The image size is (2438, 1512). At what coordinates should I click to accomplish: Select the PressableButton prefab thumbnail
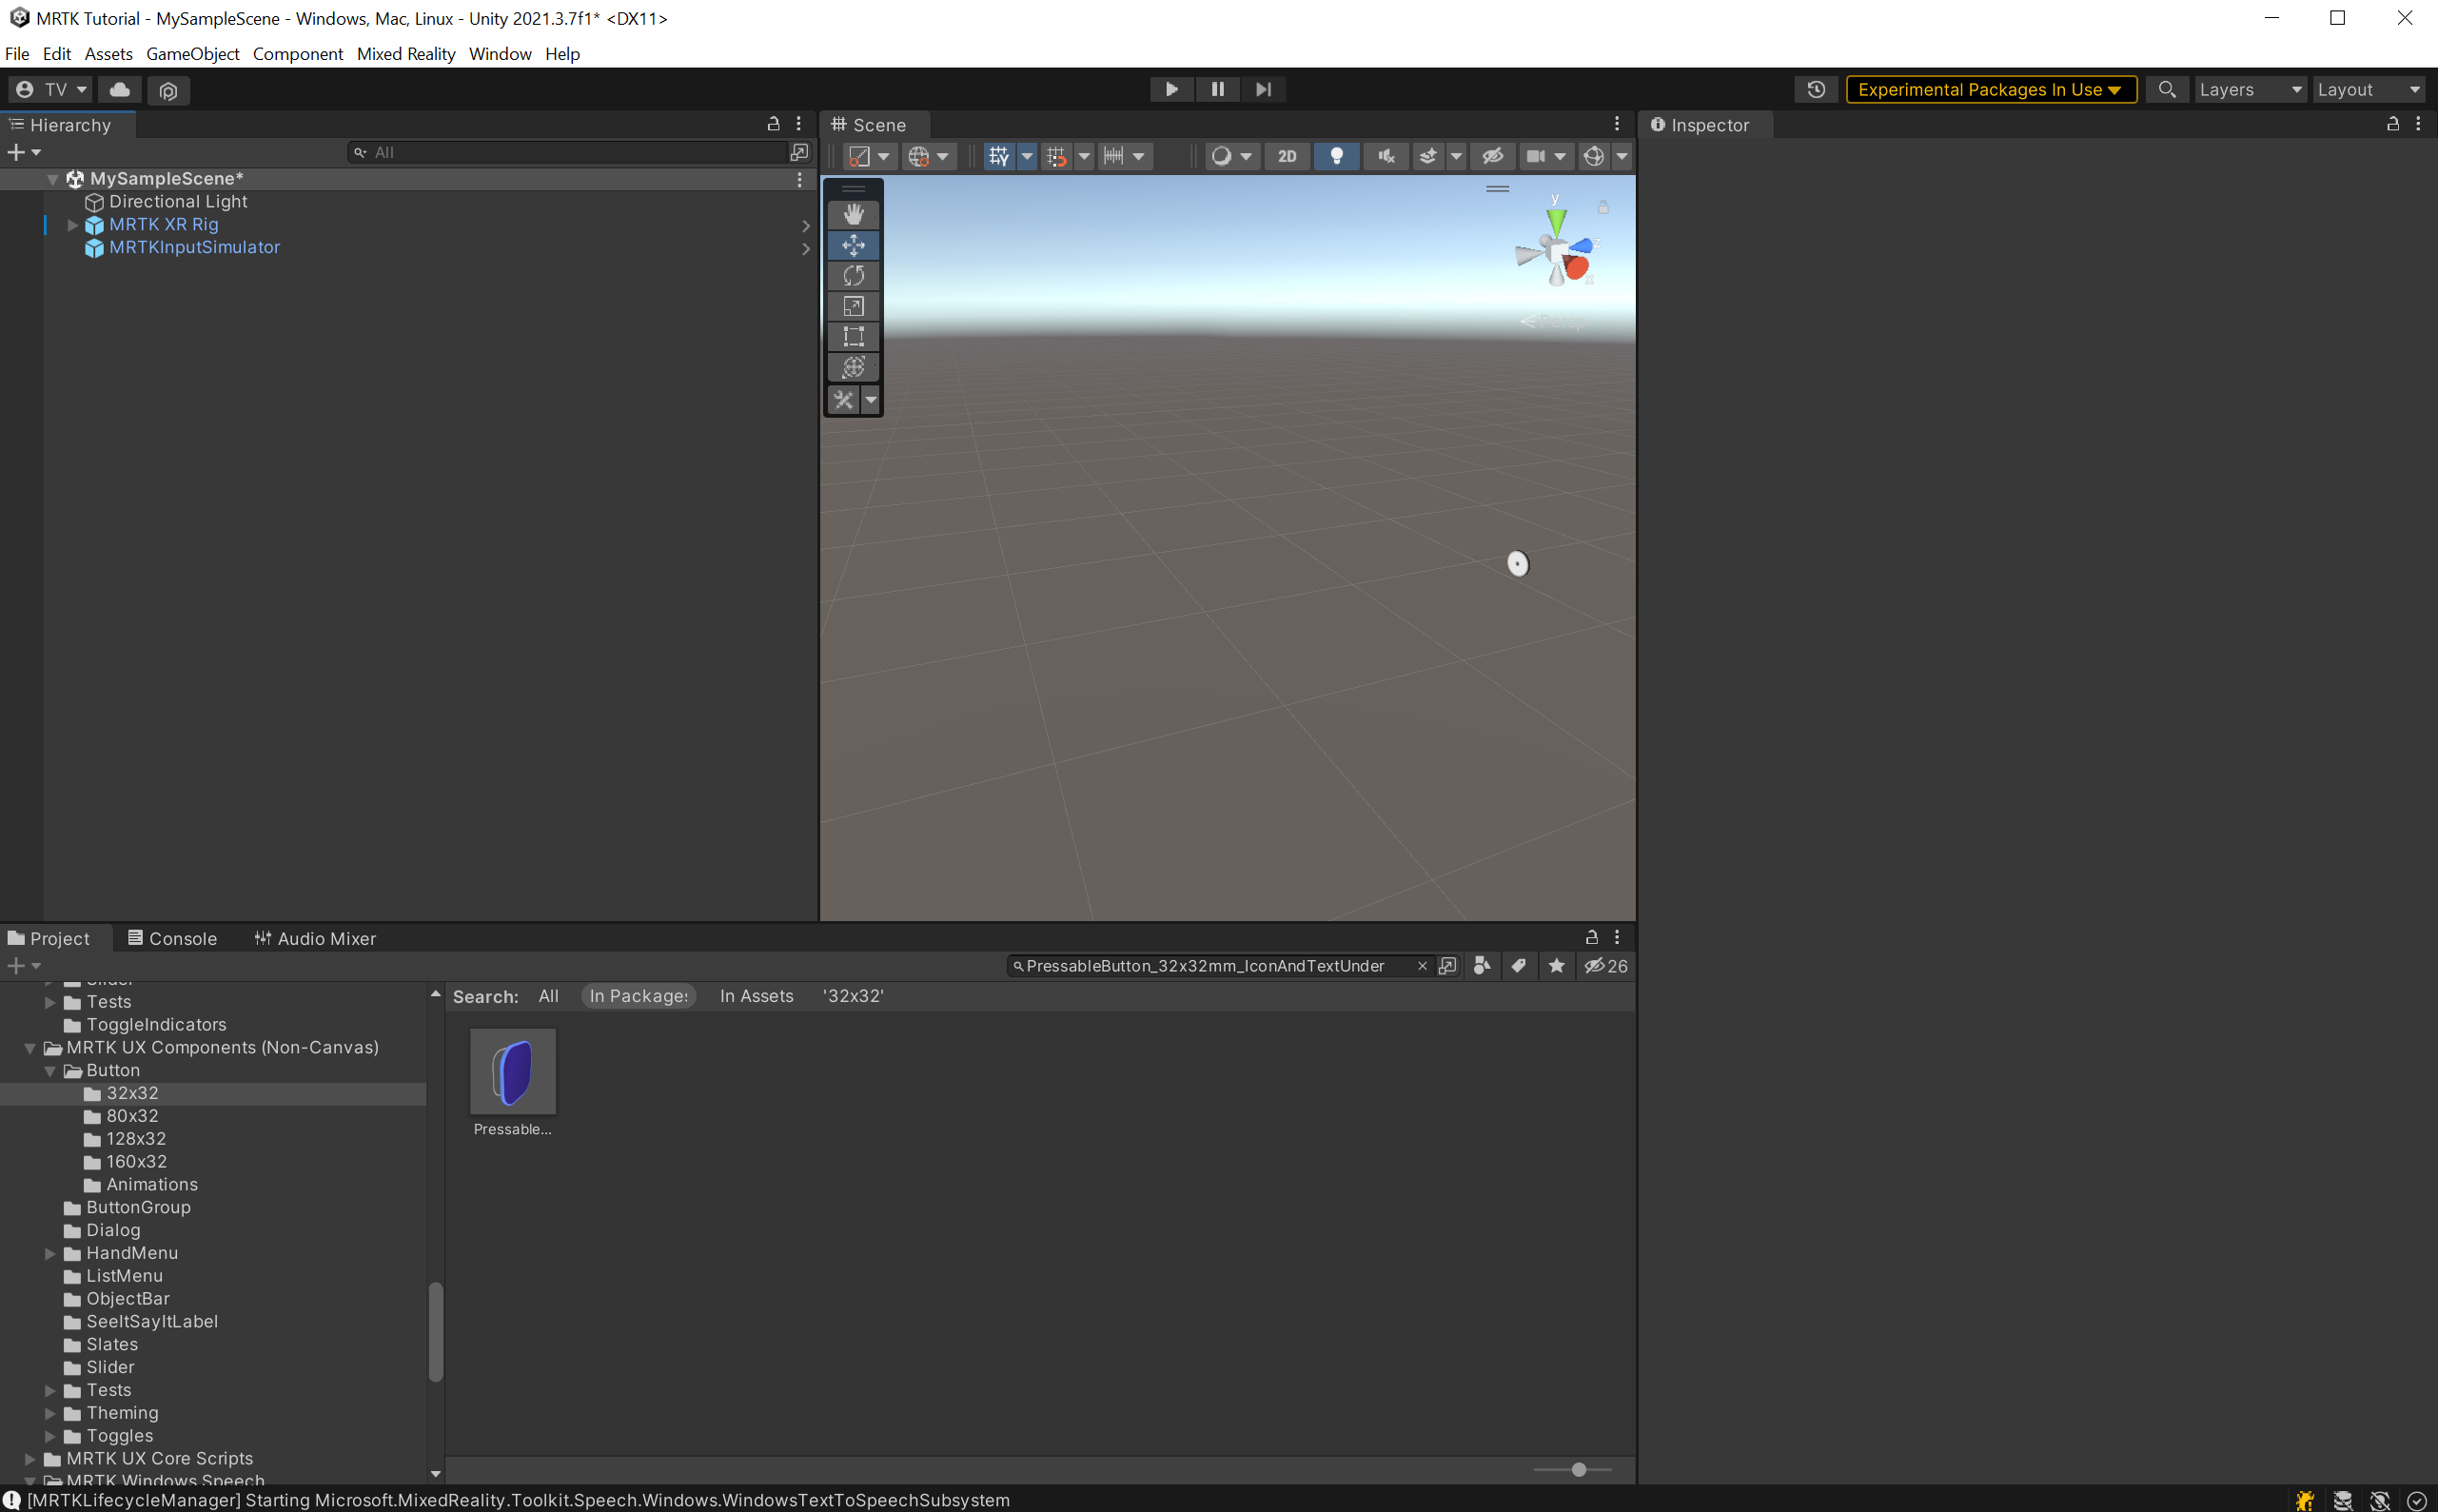[512, 1072]
